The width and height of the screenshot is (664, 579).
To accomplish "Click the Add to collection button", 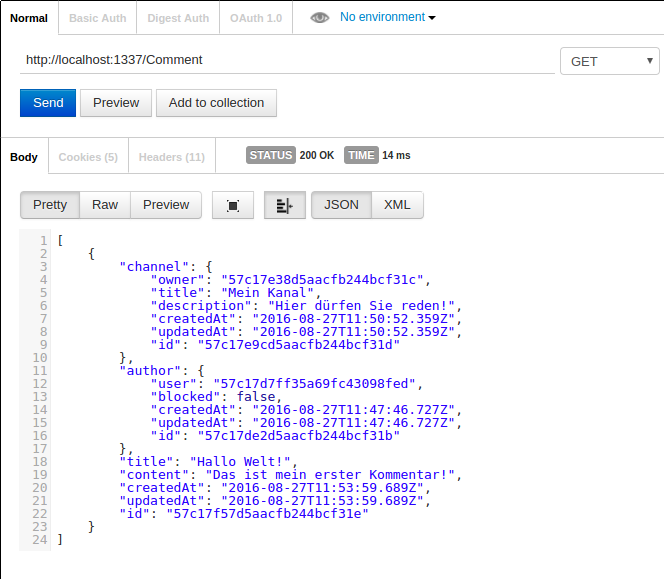I will [x=216, y=103].
